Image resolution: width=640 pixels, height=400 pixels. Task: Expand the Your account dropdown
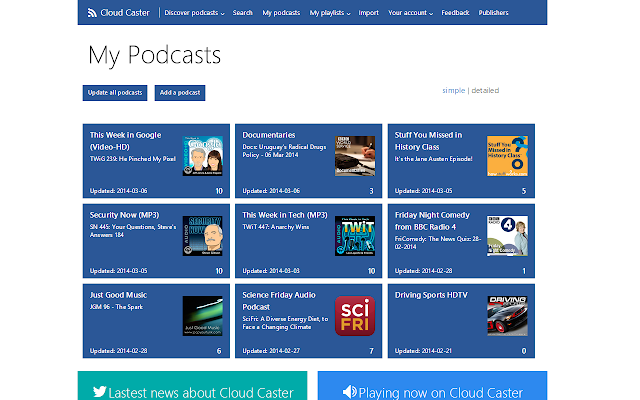410,13
